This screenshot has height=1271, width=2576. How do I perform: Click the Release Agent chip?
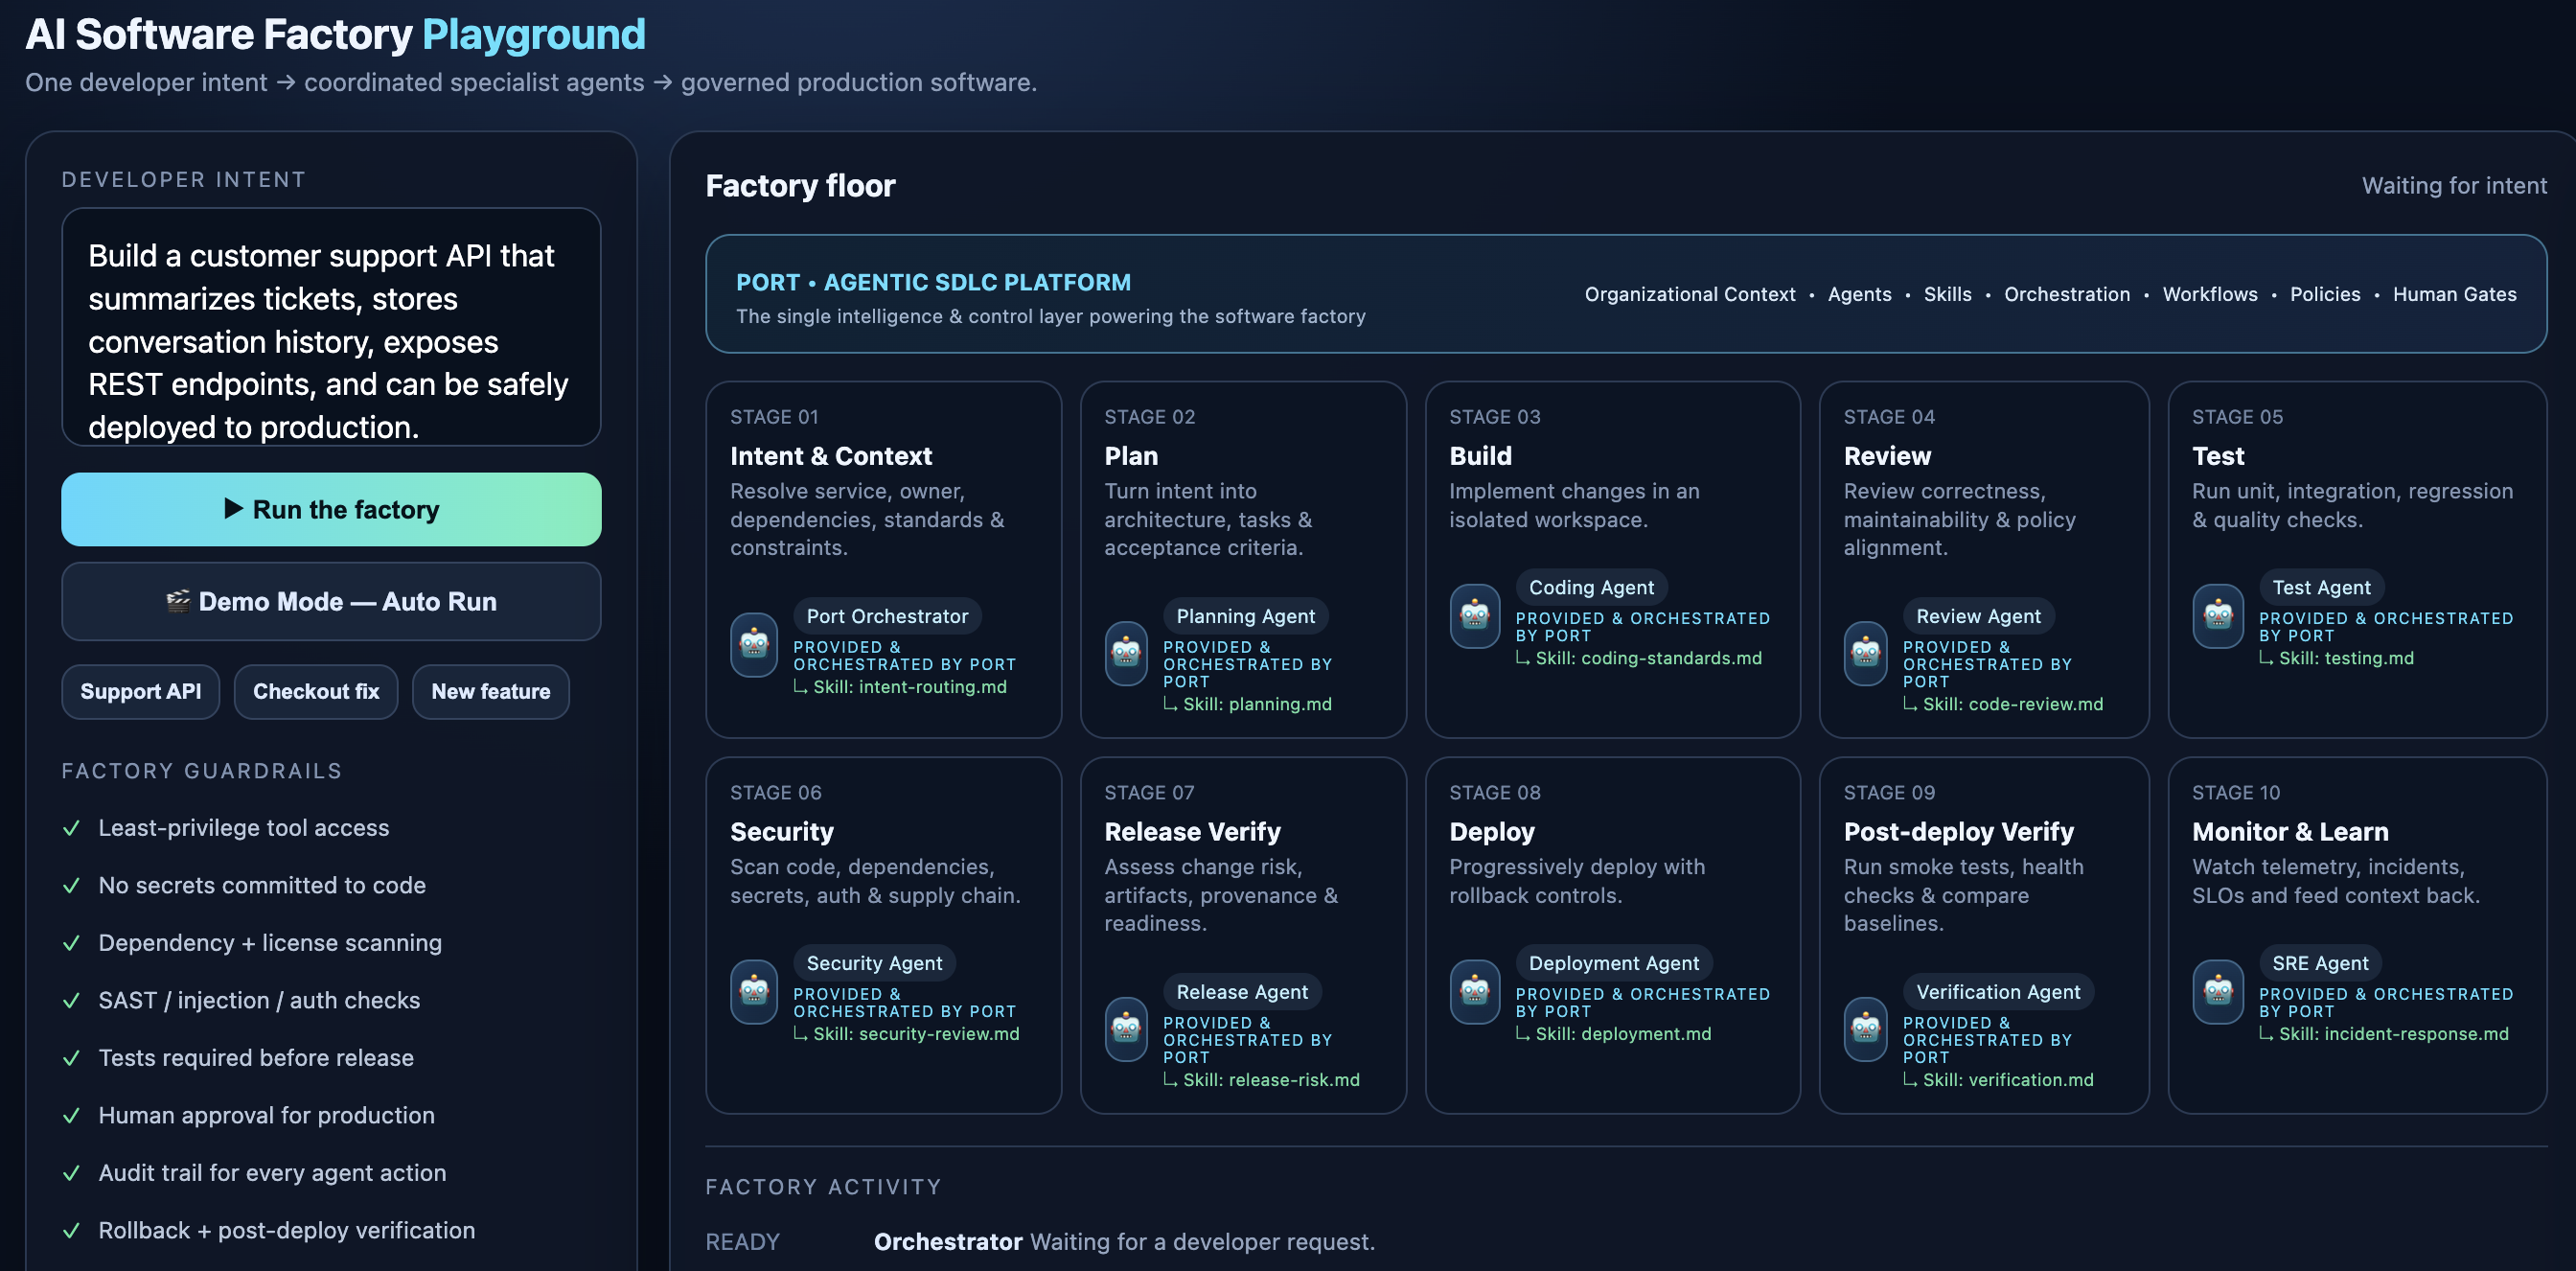(x=1242, y=993)
